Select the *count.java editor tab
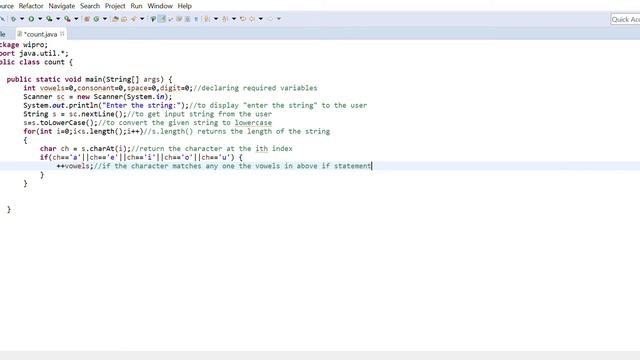Viewport: 640px width, 360px height. 40,34
